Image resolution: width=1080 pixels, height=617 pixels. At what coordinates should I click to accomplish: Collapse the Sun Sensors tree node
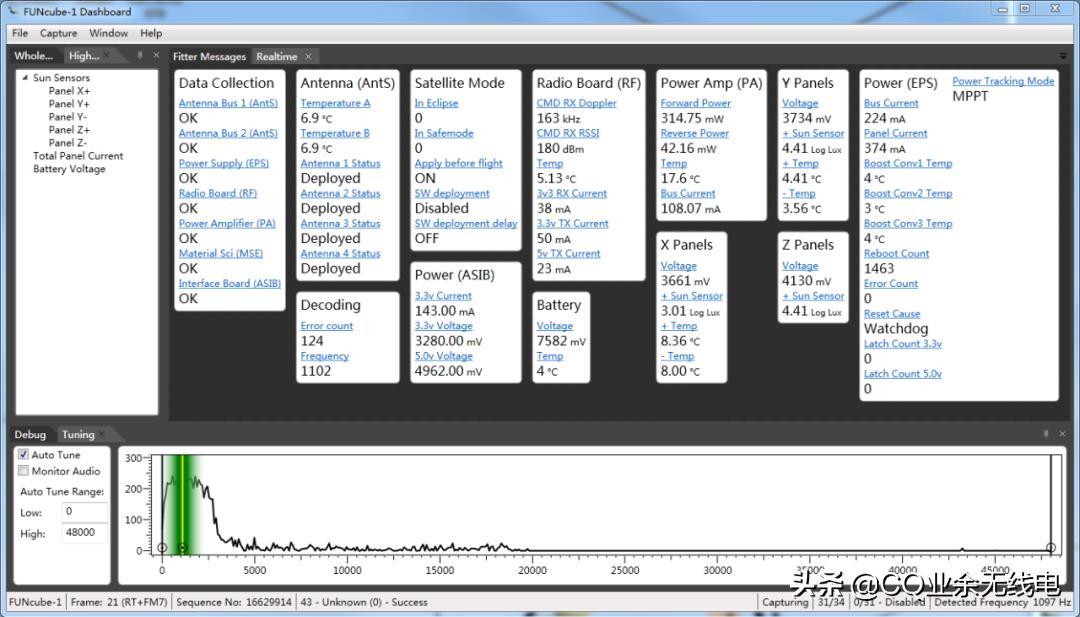(x=25, y=78)
